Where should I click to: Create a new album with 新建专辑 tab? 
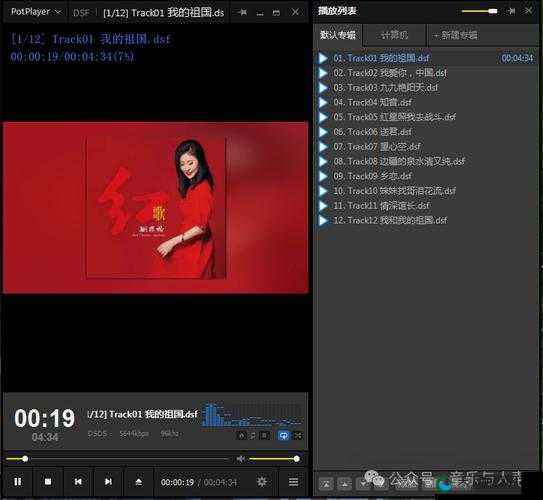coord(456,35)
